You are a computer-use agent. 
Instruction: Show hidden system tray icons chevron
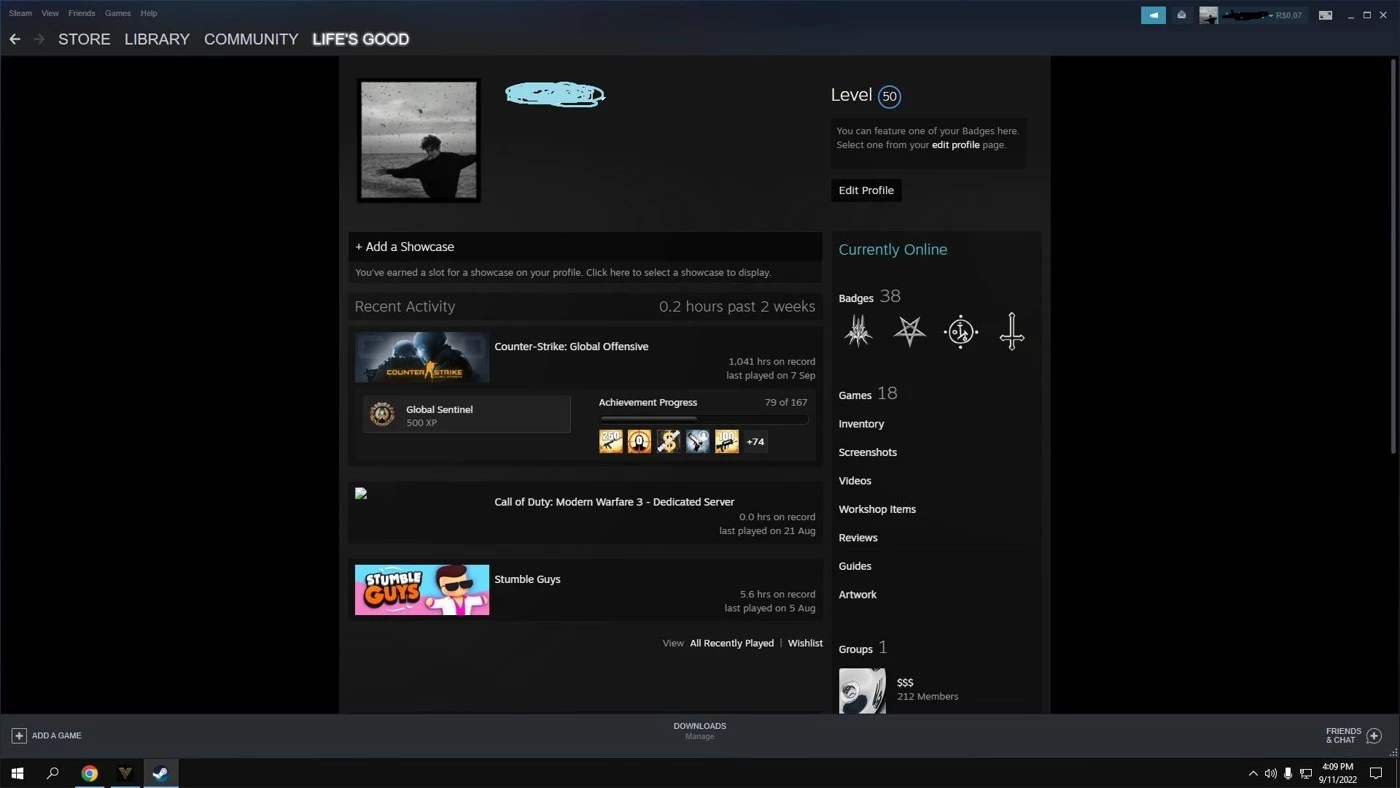pos(1253,773)
